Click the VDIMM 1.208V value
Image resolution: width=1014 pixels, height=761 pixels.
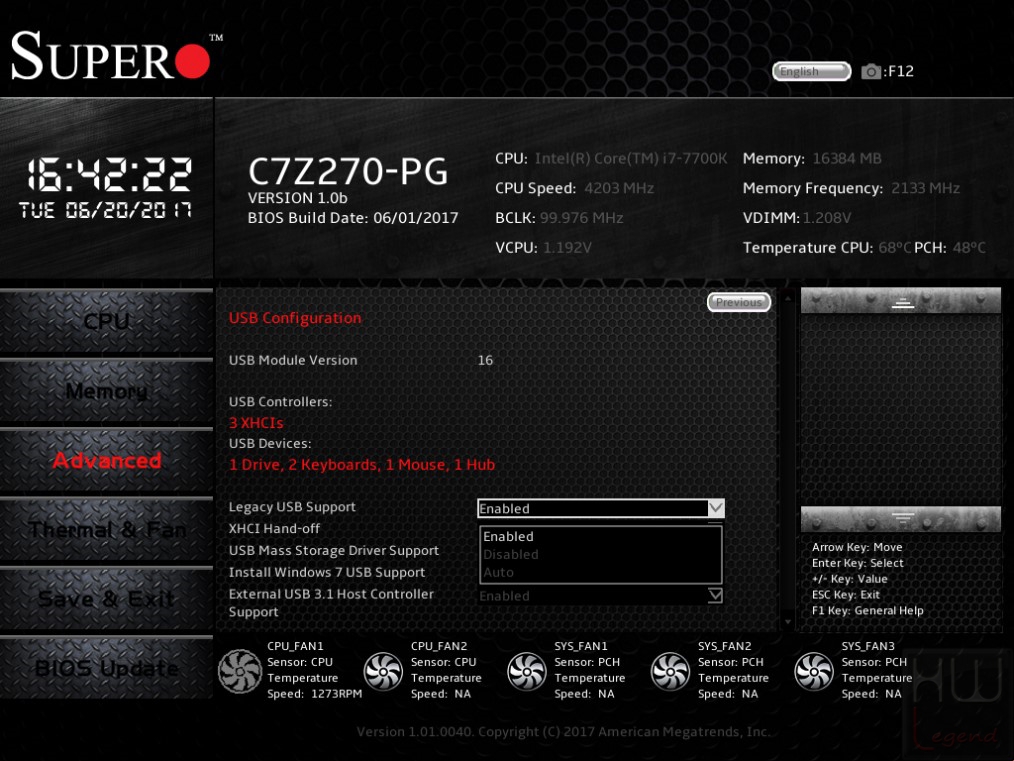click(826, 218)
